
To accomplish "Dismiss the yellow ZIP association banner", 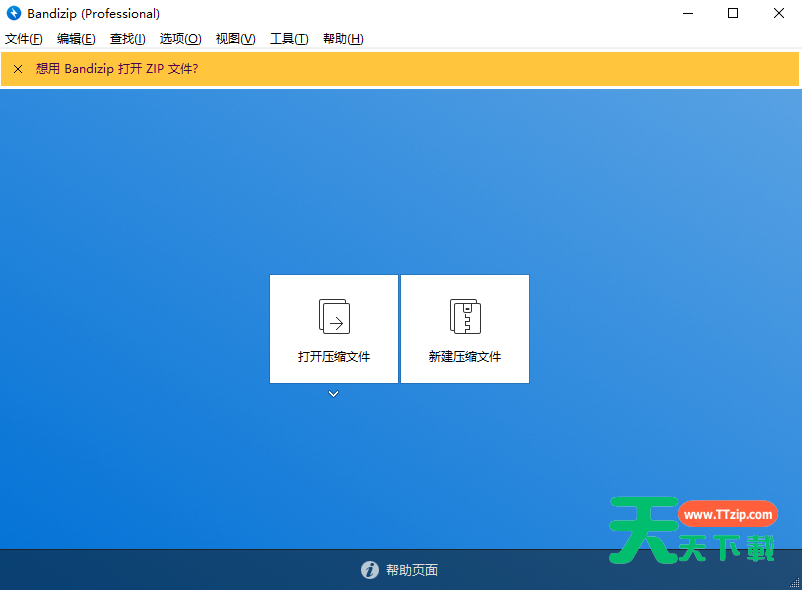I will coord(18,69).
